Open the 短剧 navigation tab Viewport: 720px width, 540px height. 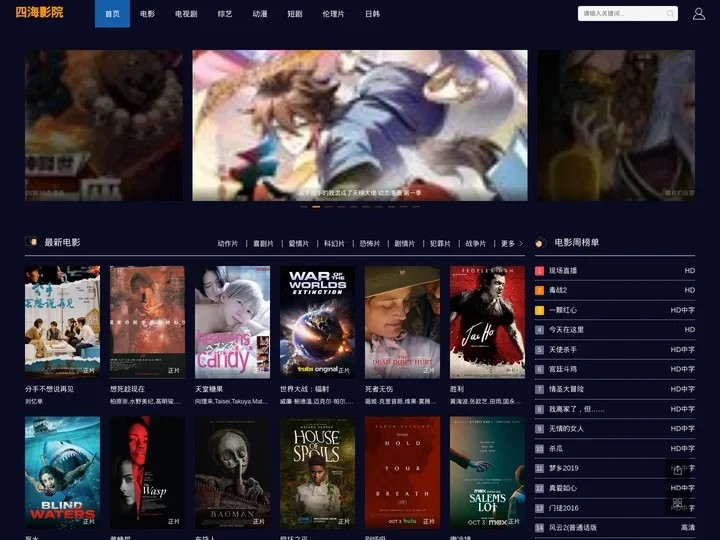coord(295,14)
